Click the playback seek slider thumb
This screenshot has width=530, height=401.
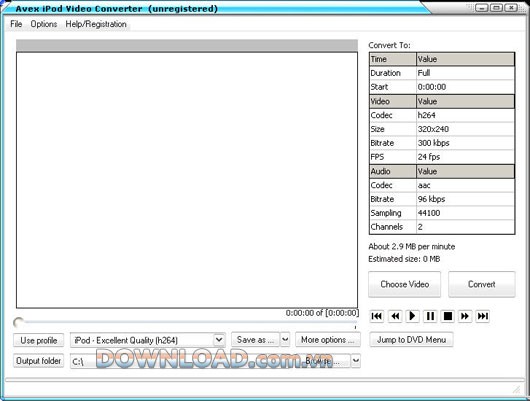[19, 322]
